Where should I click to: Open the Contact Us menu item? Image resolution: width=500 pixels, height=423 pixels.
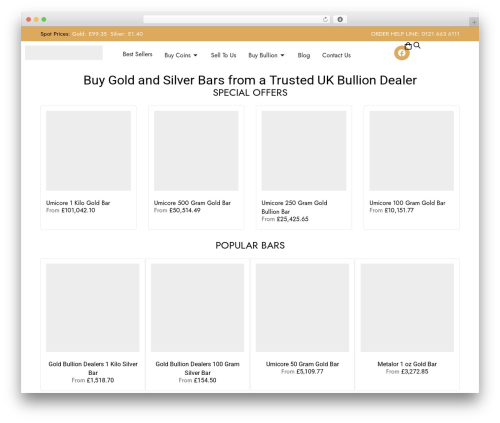click(x=336, y=55)
